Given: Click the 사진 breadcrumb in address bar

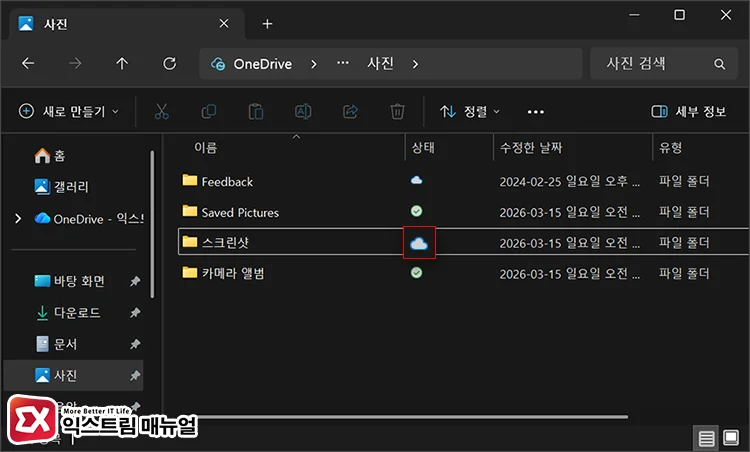Looking at the screenshot, I should tap(380, 63).
